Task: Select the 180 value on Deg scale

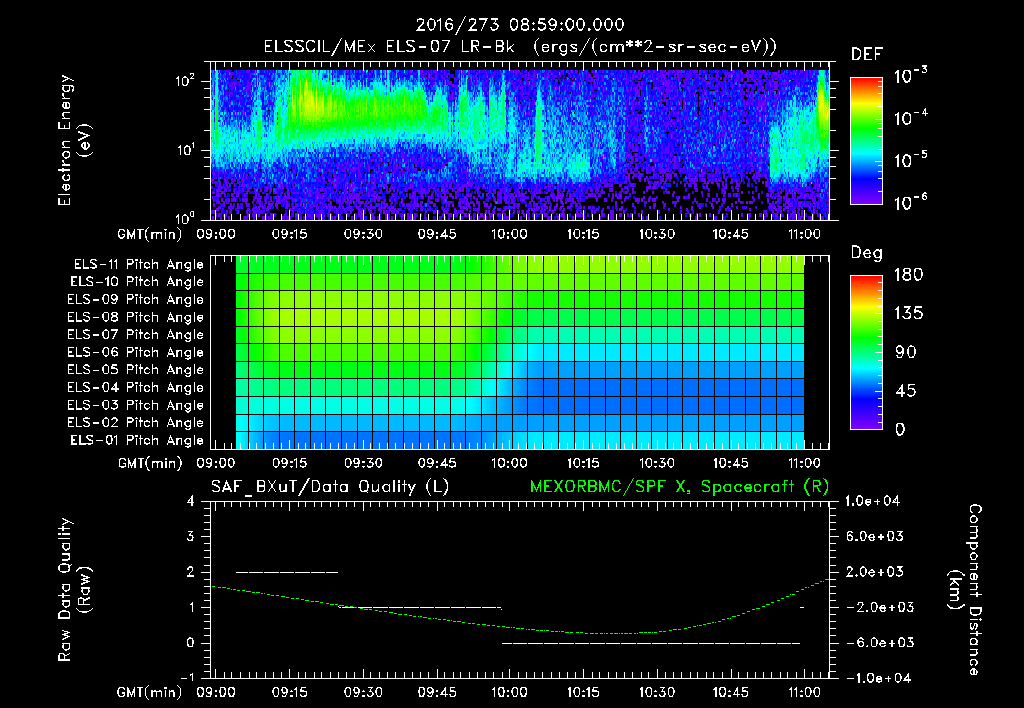Action: tap(908, 274)
